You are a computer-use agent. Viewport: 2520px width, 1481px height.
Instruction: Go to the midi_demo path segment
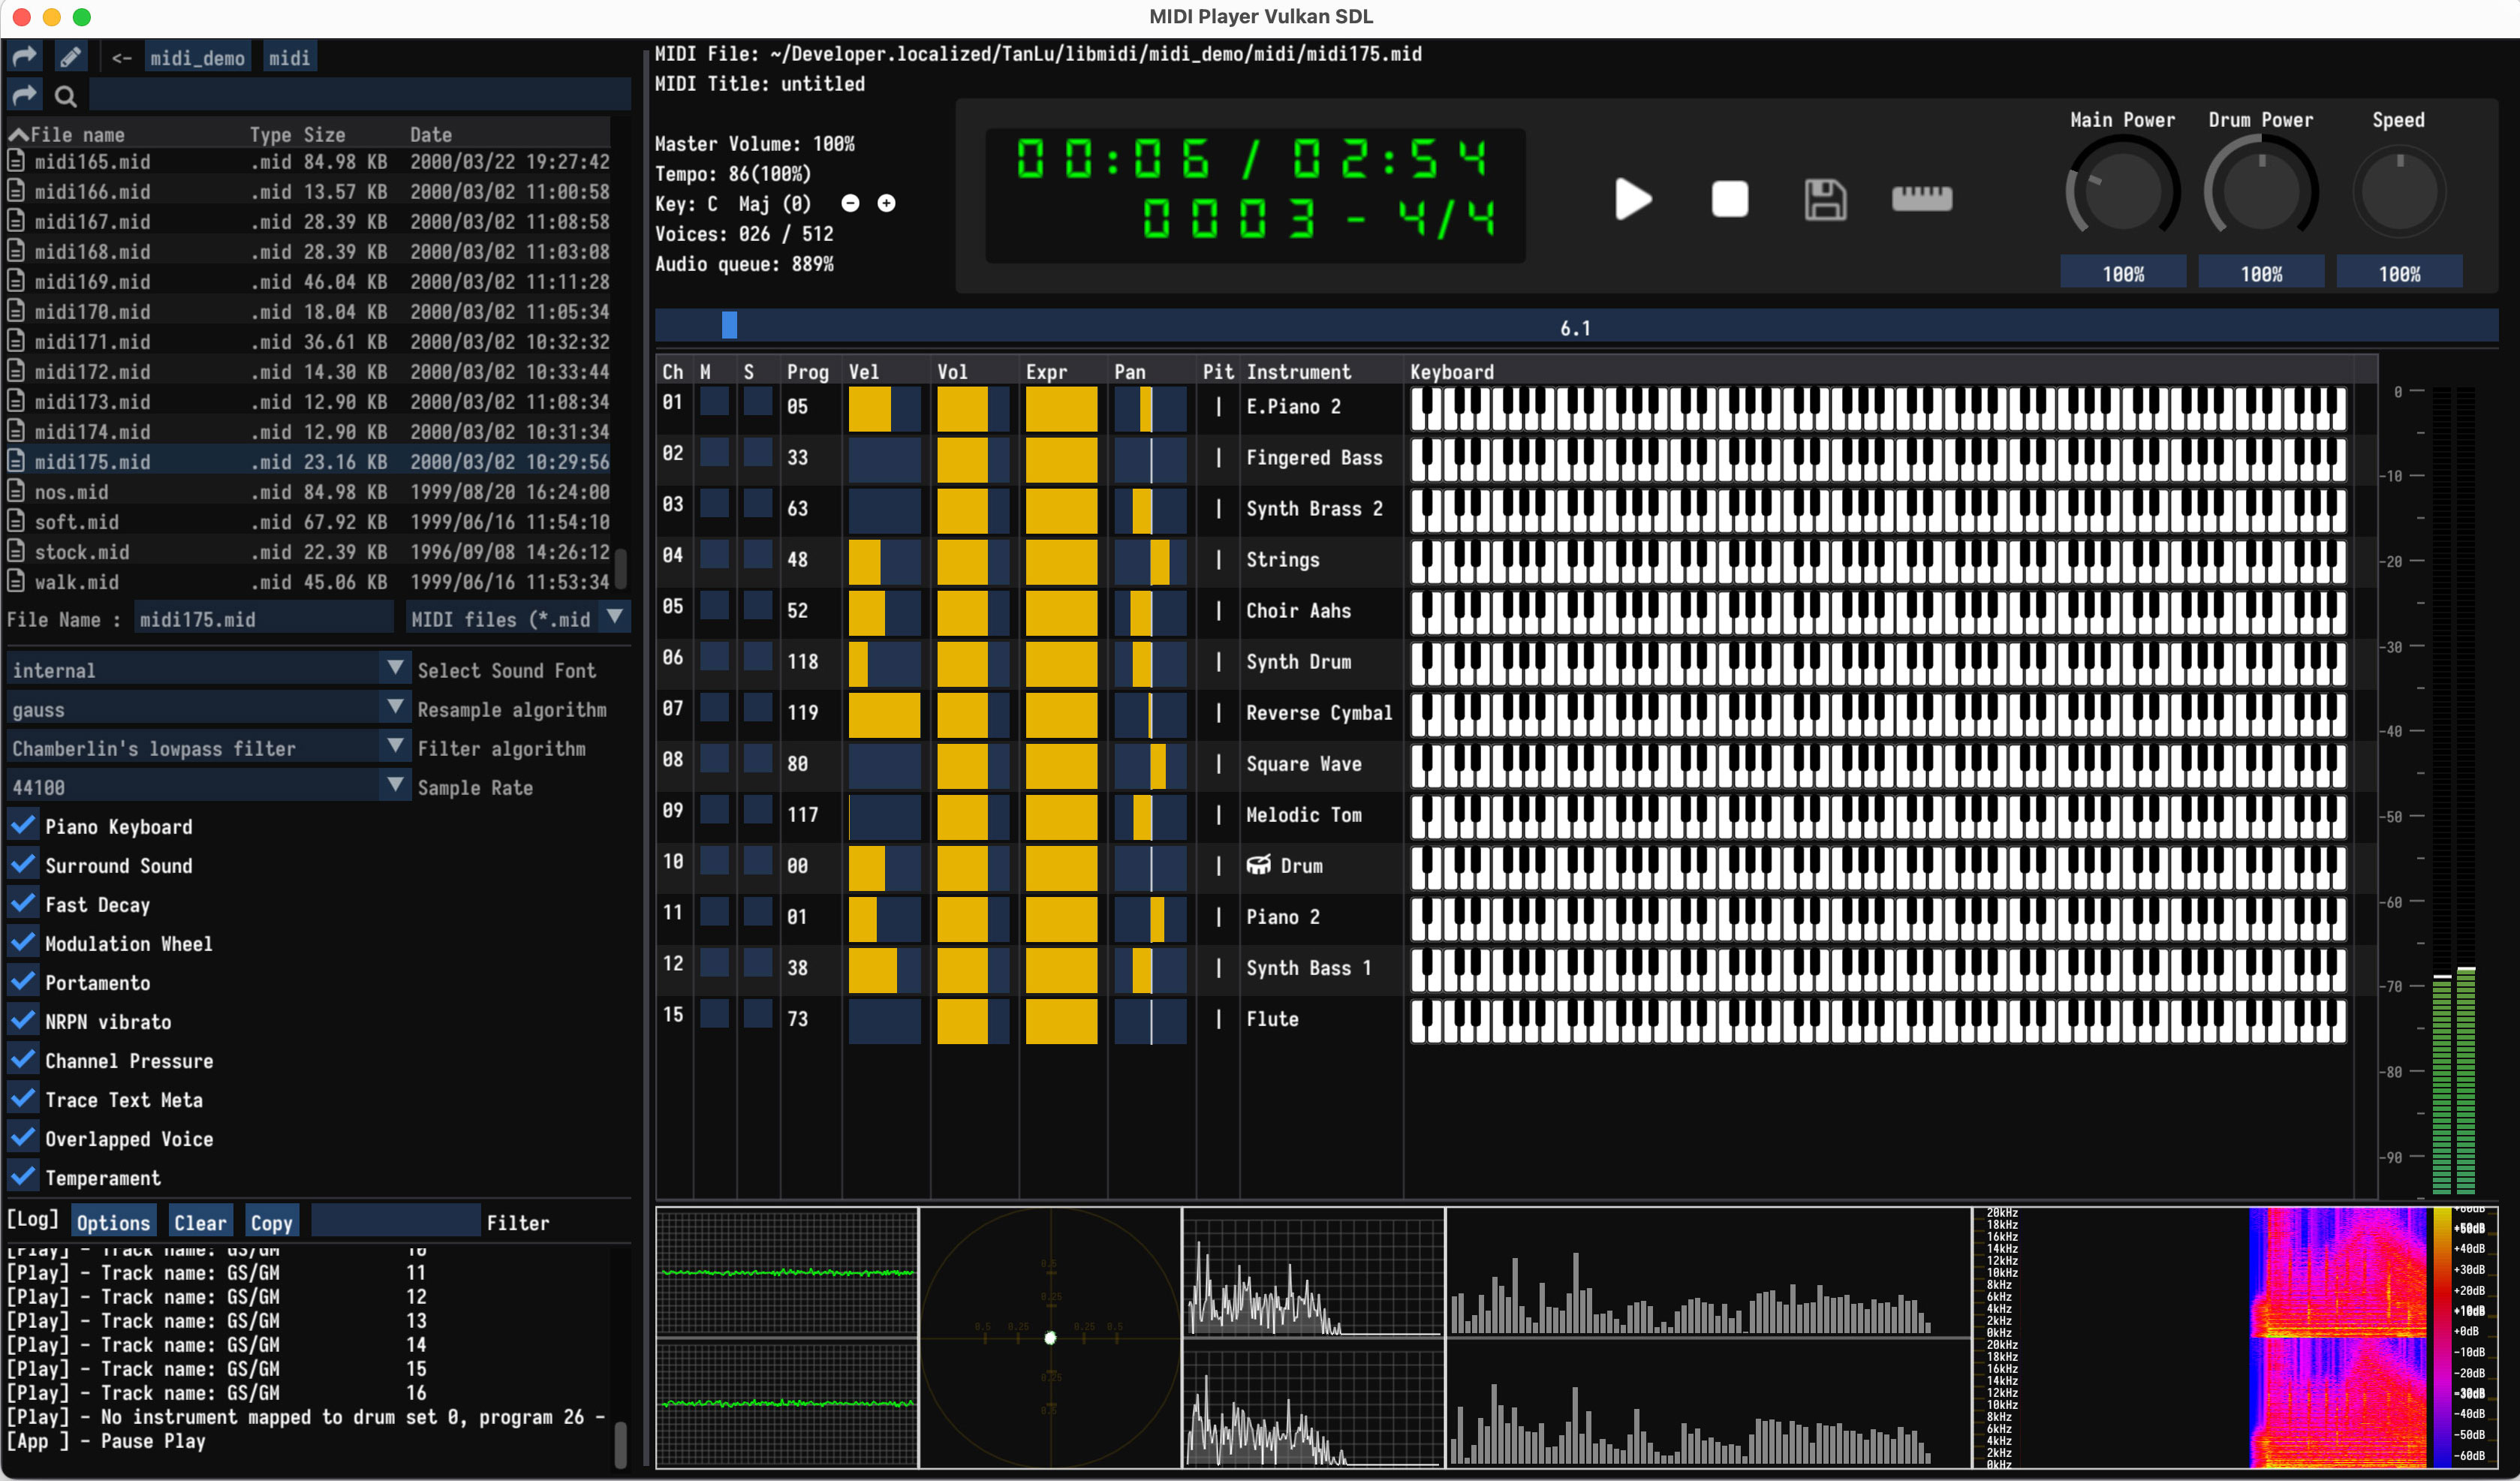click(197, 58)
